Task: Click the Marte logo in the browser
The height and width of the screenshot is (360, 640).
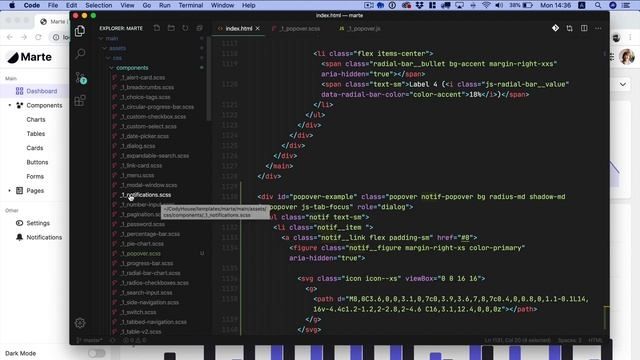Action: [29, 57]
